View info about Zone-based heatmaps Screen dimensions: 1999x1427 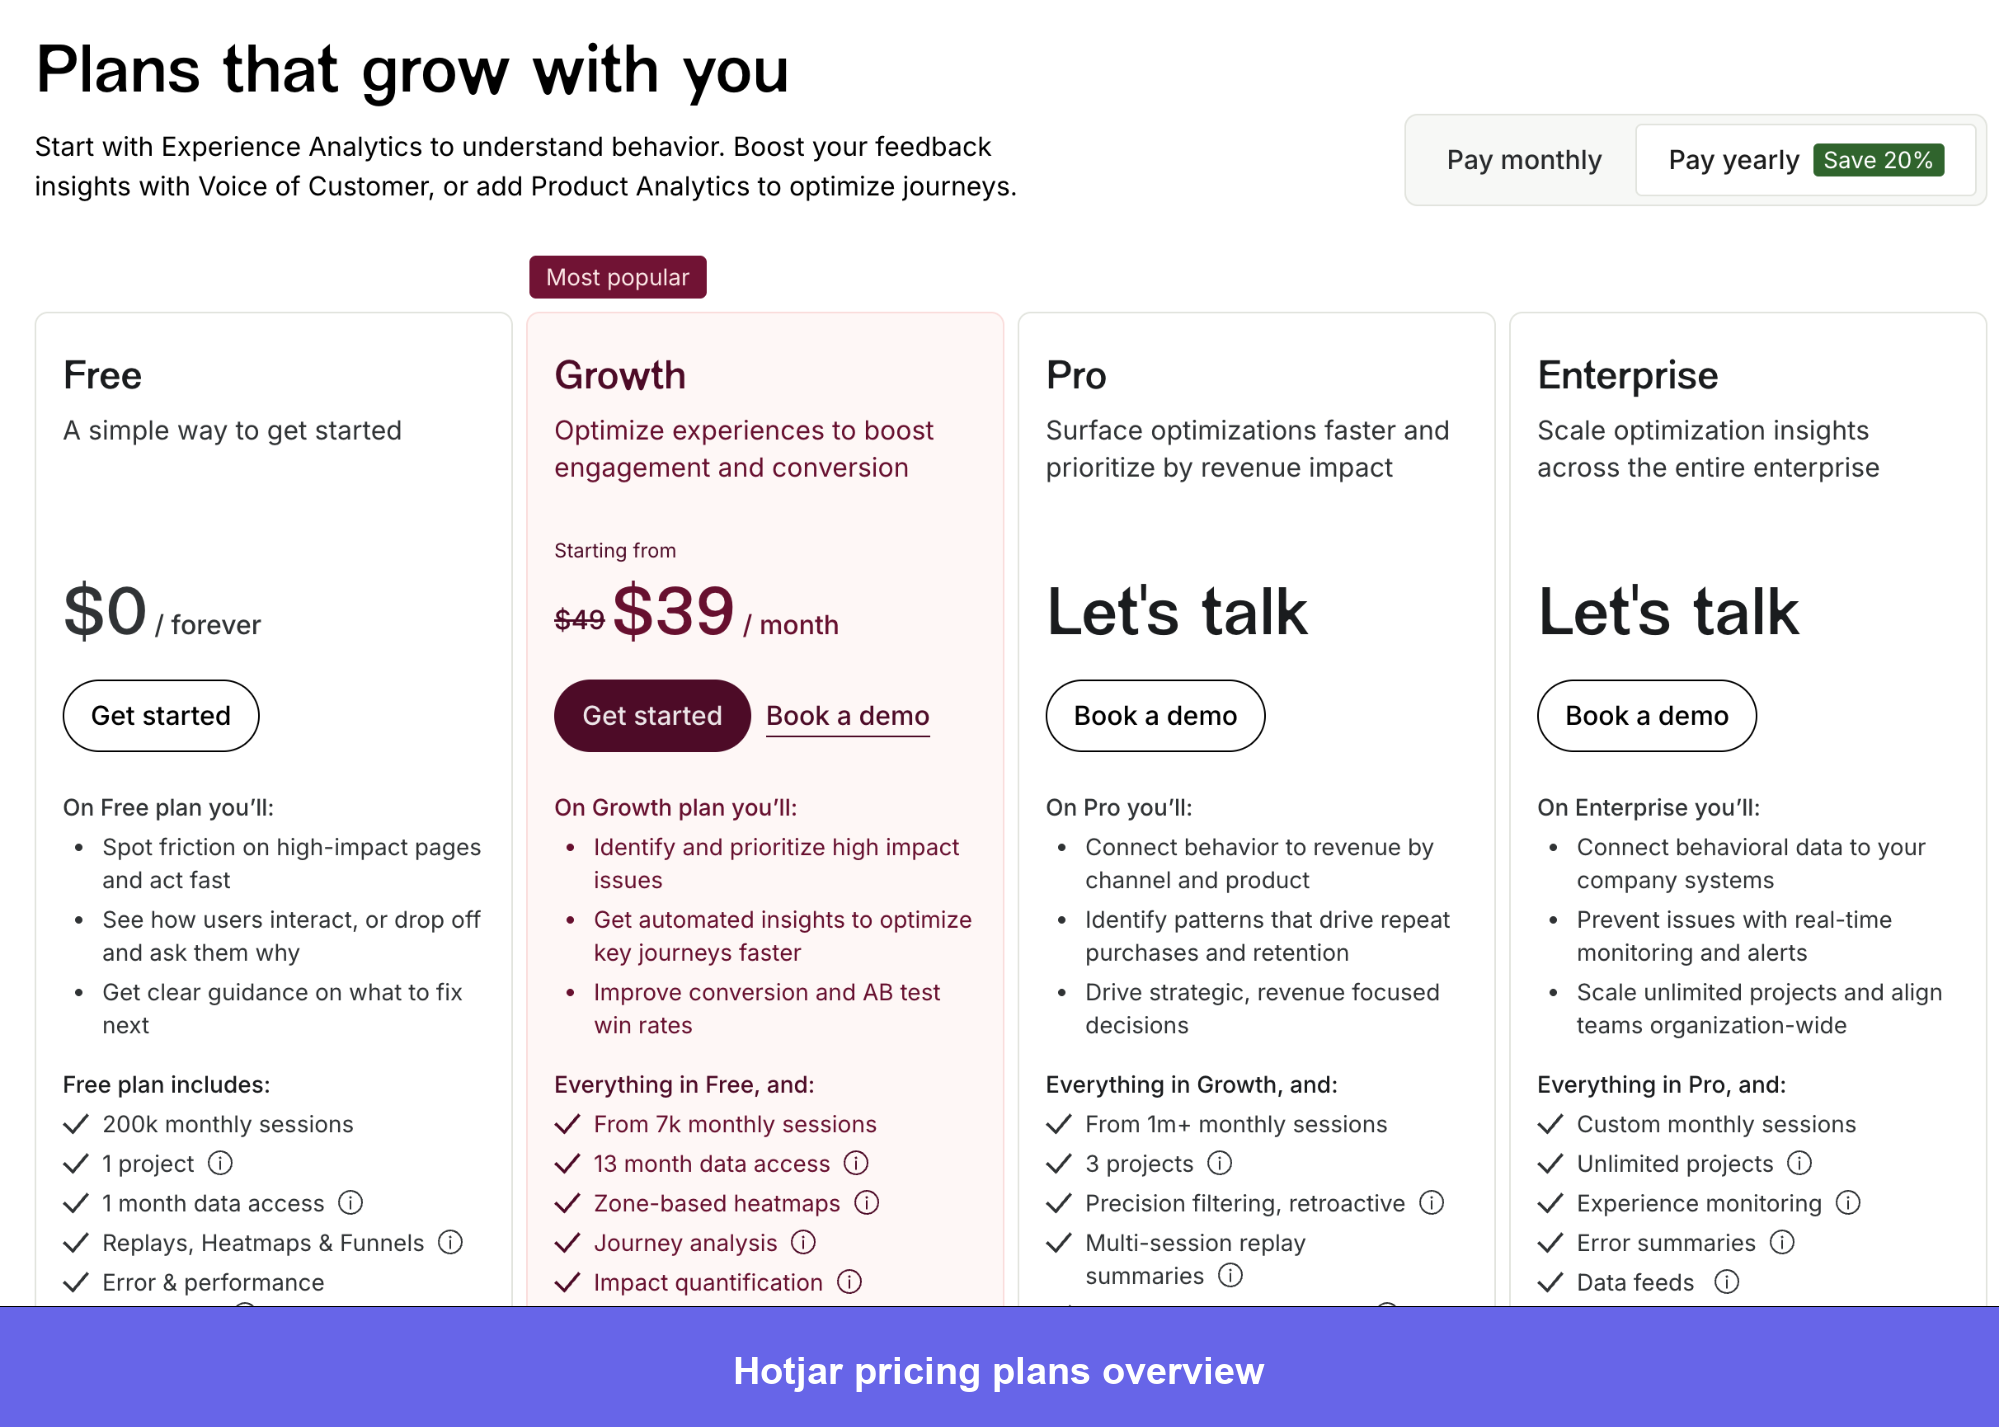click(x=866, y=1203)
